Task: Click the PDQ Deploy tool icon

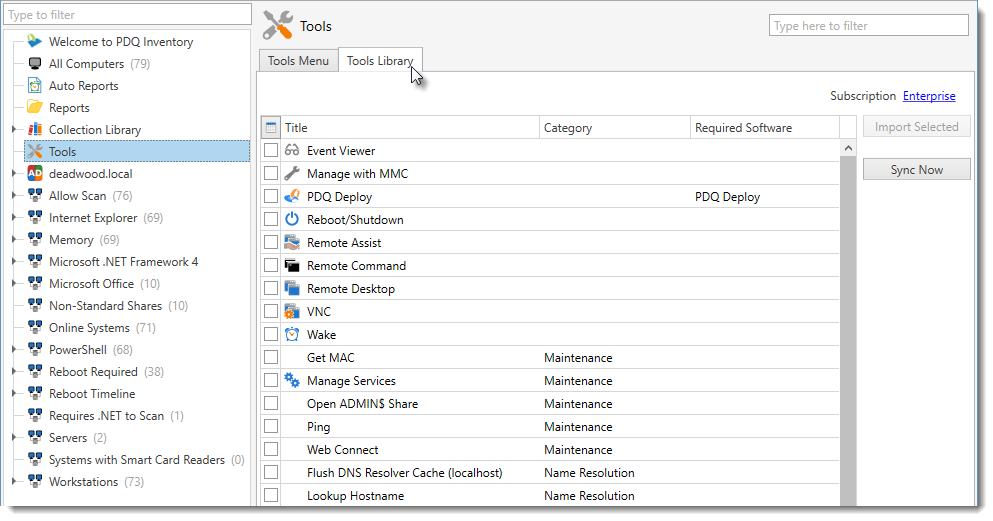Action: click(292, 196)
